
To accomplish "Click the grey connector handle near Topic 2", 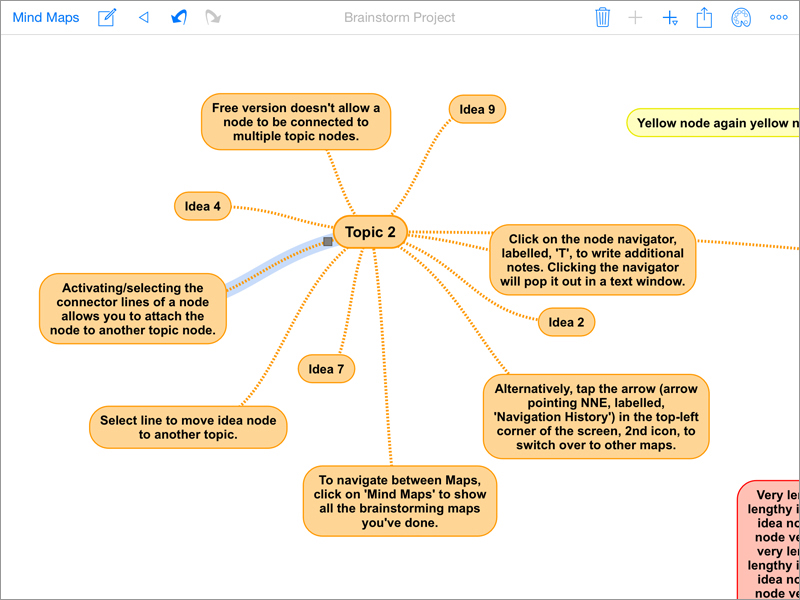I will click(x=328, y=241).
